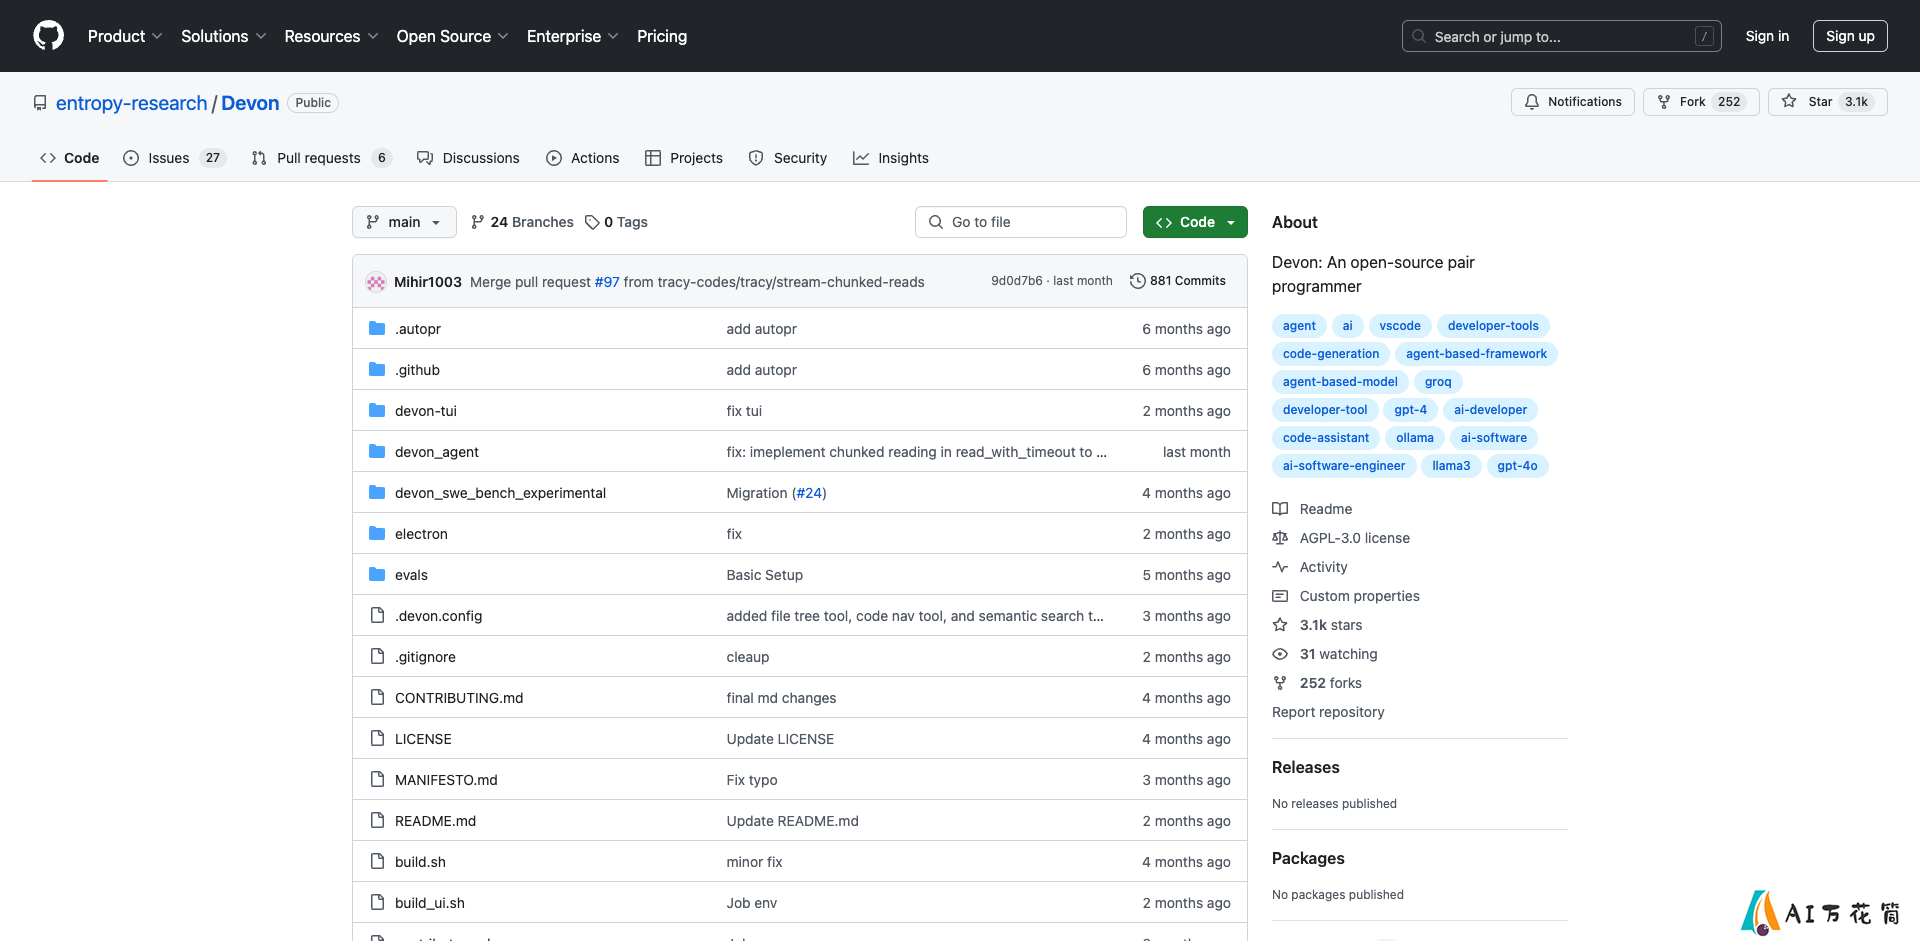Click the star icon on Star button
Screen dimensions: 1920x941
click(1789, 102)
